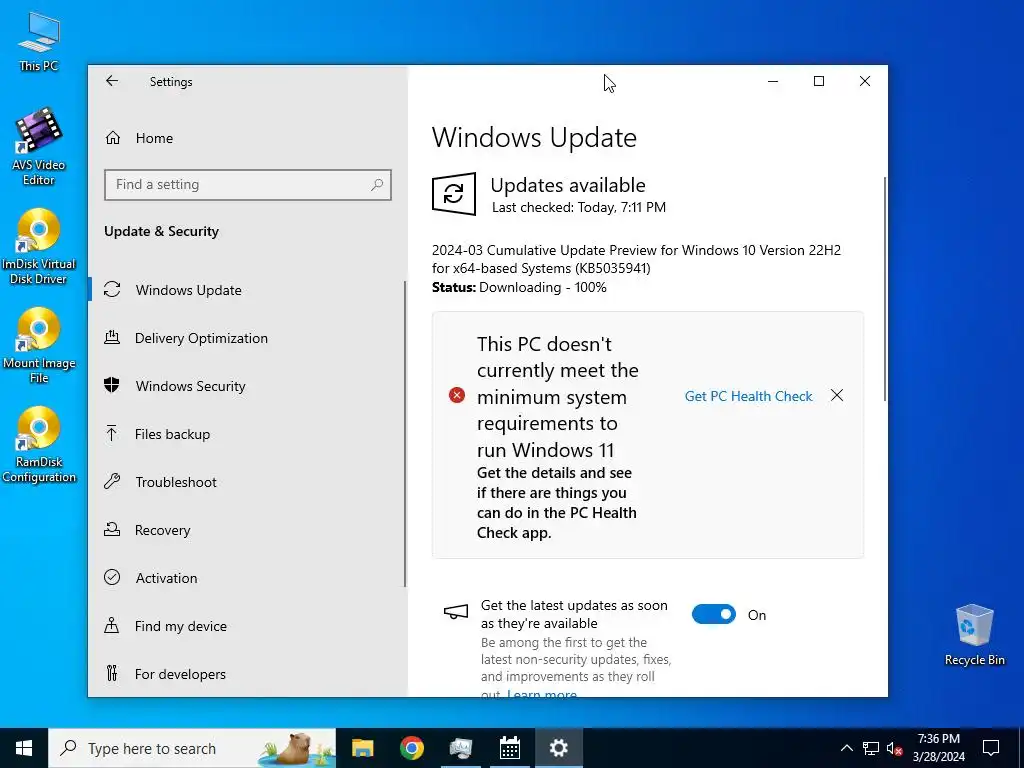The width and height of the screenshot is (1024, 768).
Task: Select Windows Update in the sidebar
Action: [188, 290]
